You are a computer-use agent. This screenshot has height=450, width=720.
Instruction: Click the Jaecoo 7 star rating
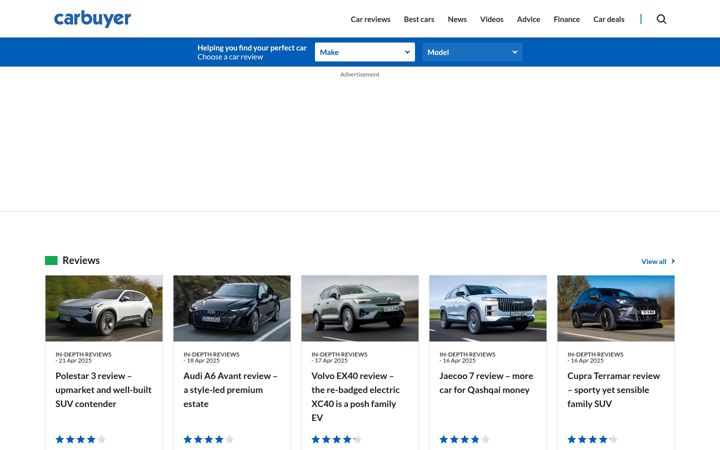(464, 439)
